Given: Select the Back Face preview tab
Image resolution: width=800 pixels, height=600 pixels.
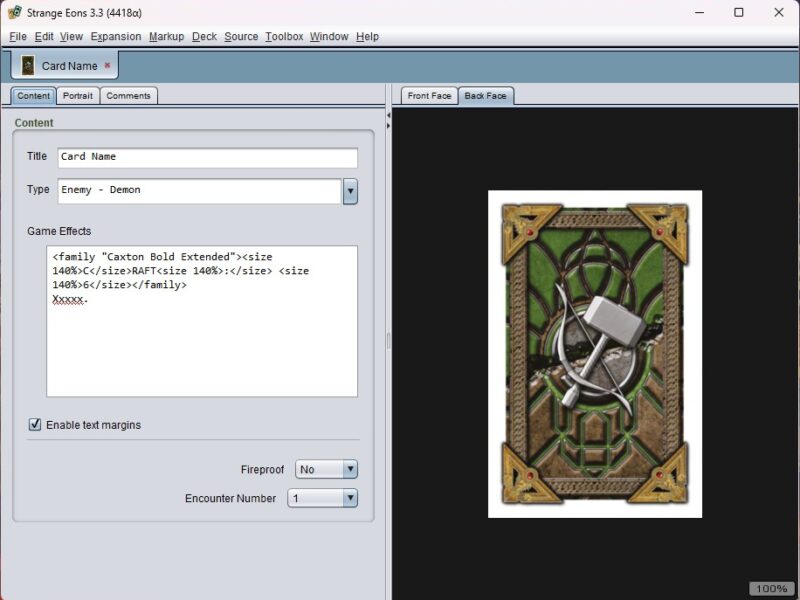Looking at the screenshot, I should pos(485,96).
